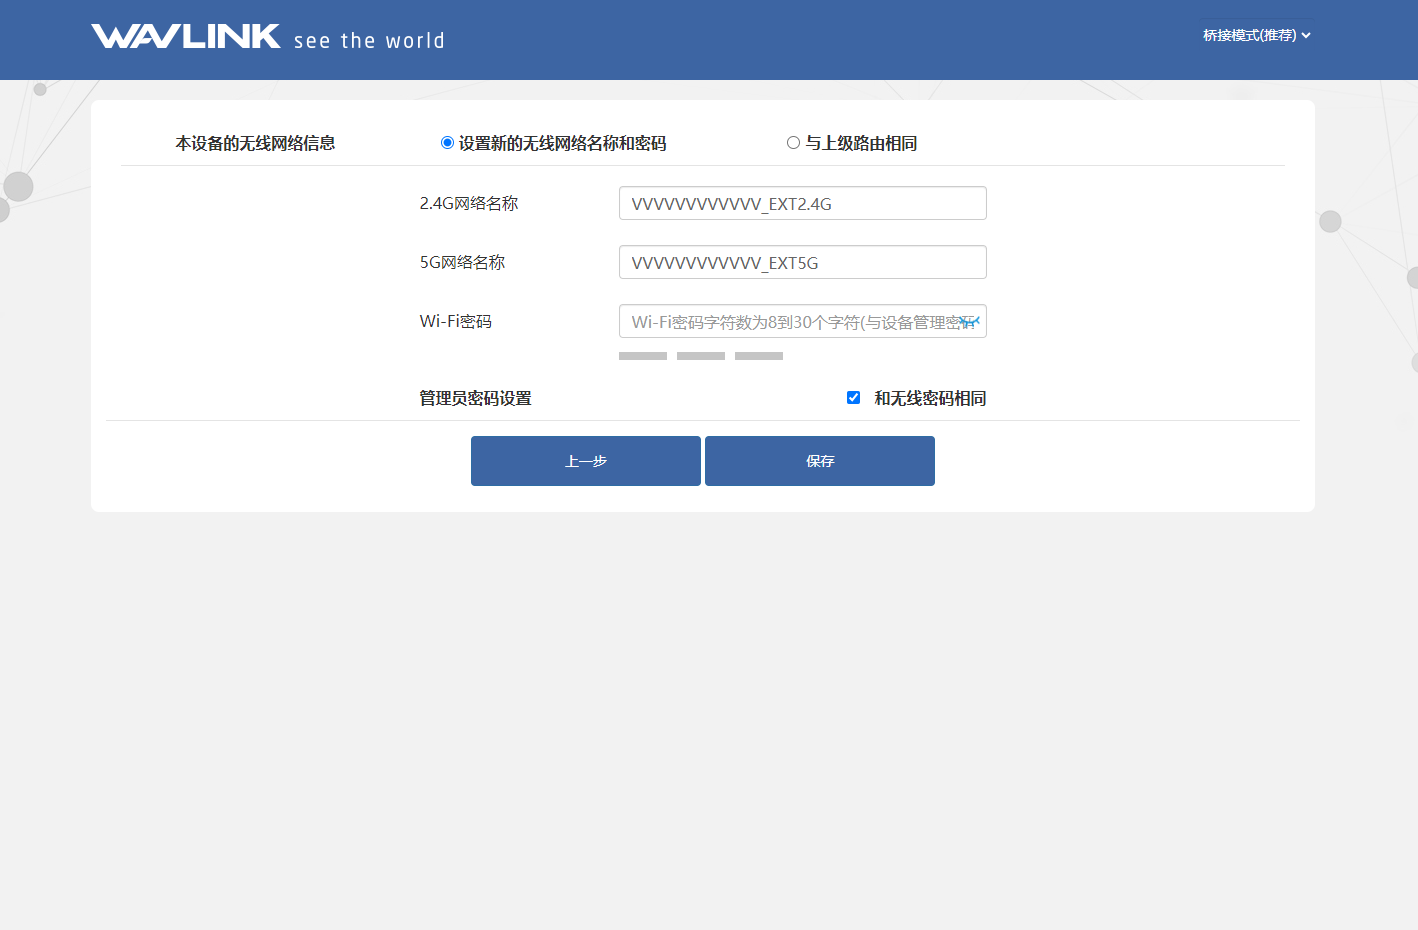
Task: Uncheck the 和无线密码相同 checkbox
Action: [853, 398]
